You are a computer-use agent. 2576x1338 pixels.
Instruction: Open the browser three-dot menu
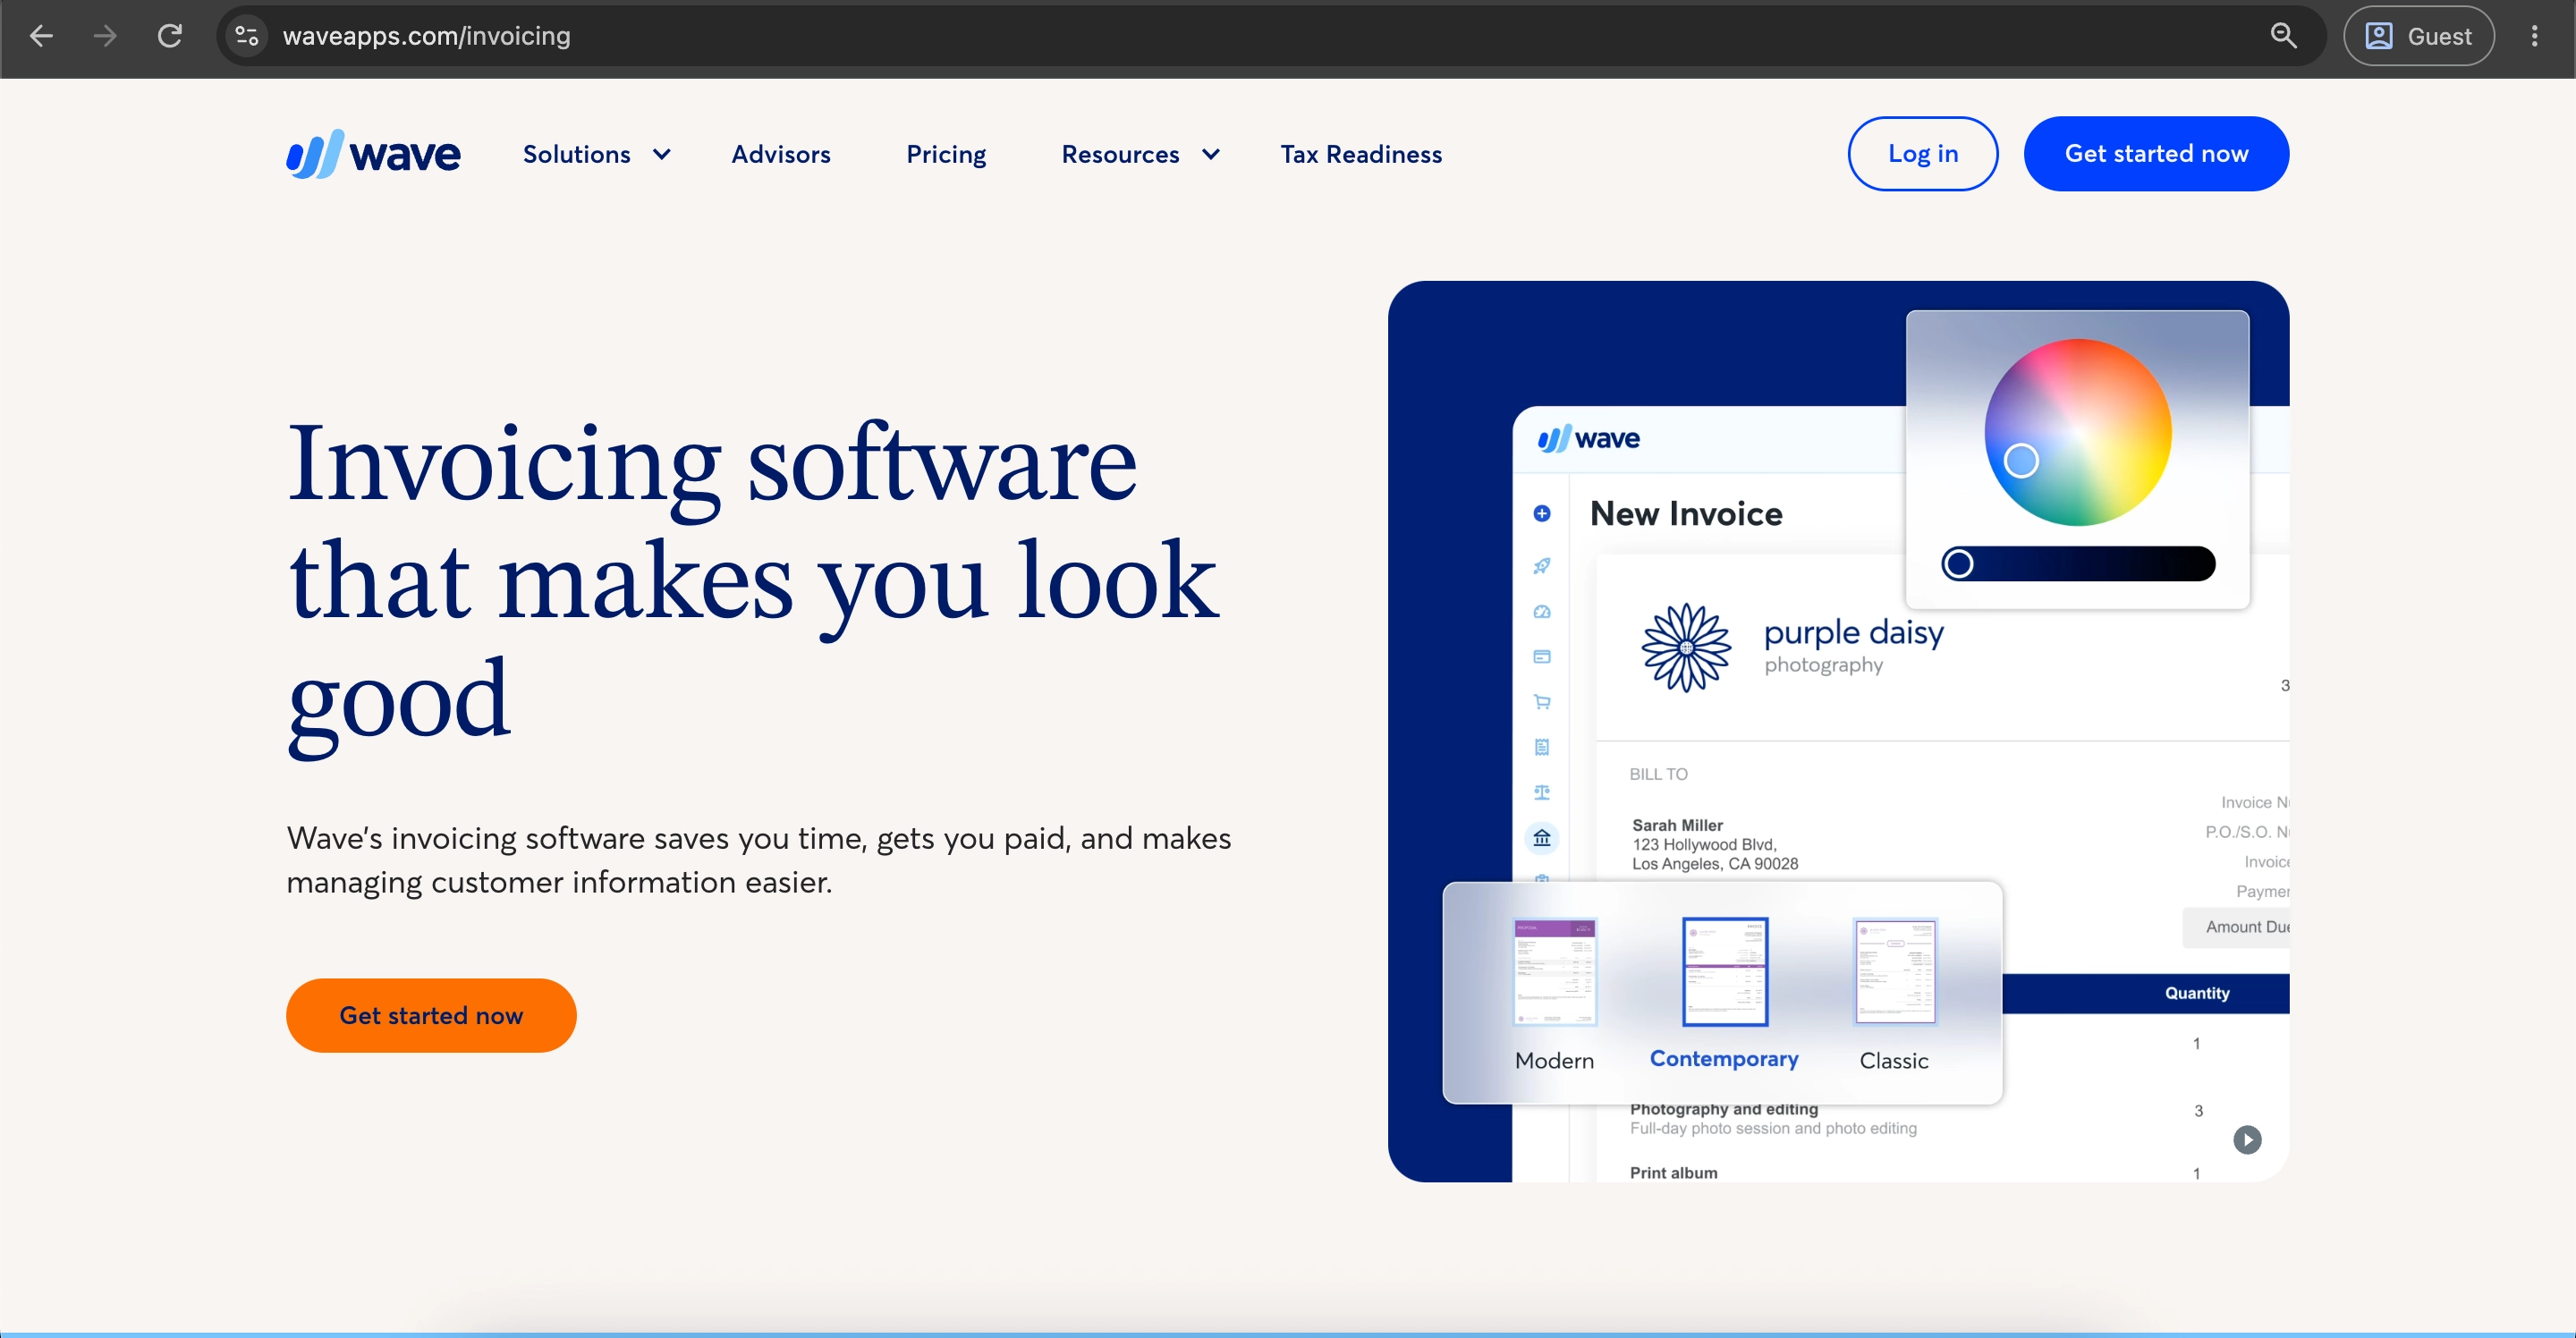tap(2534, 36)
